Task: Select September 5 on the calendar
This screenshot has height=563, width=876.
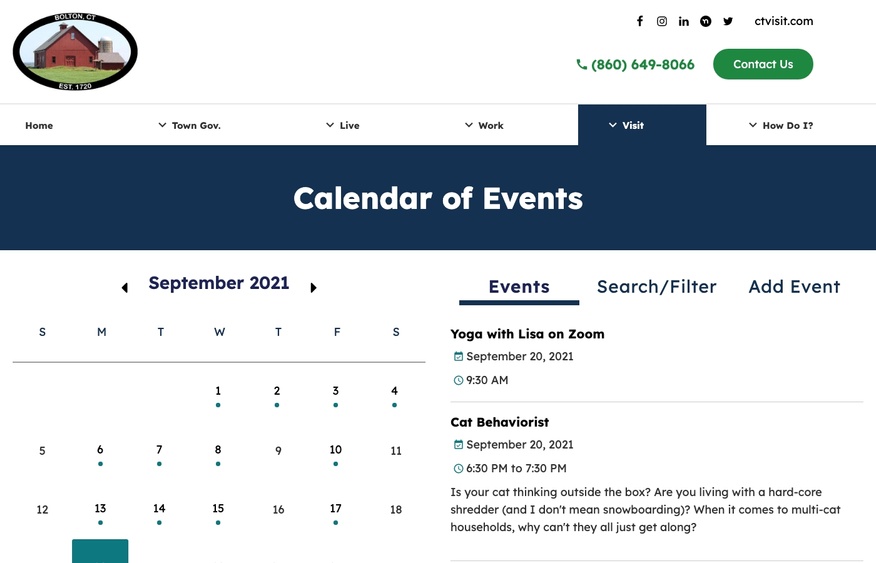Action: [x=42, y=451]
